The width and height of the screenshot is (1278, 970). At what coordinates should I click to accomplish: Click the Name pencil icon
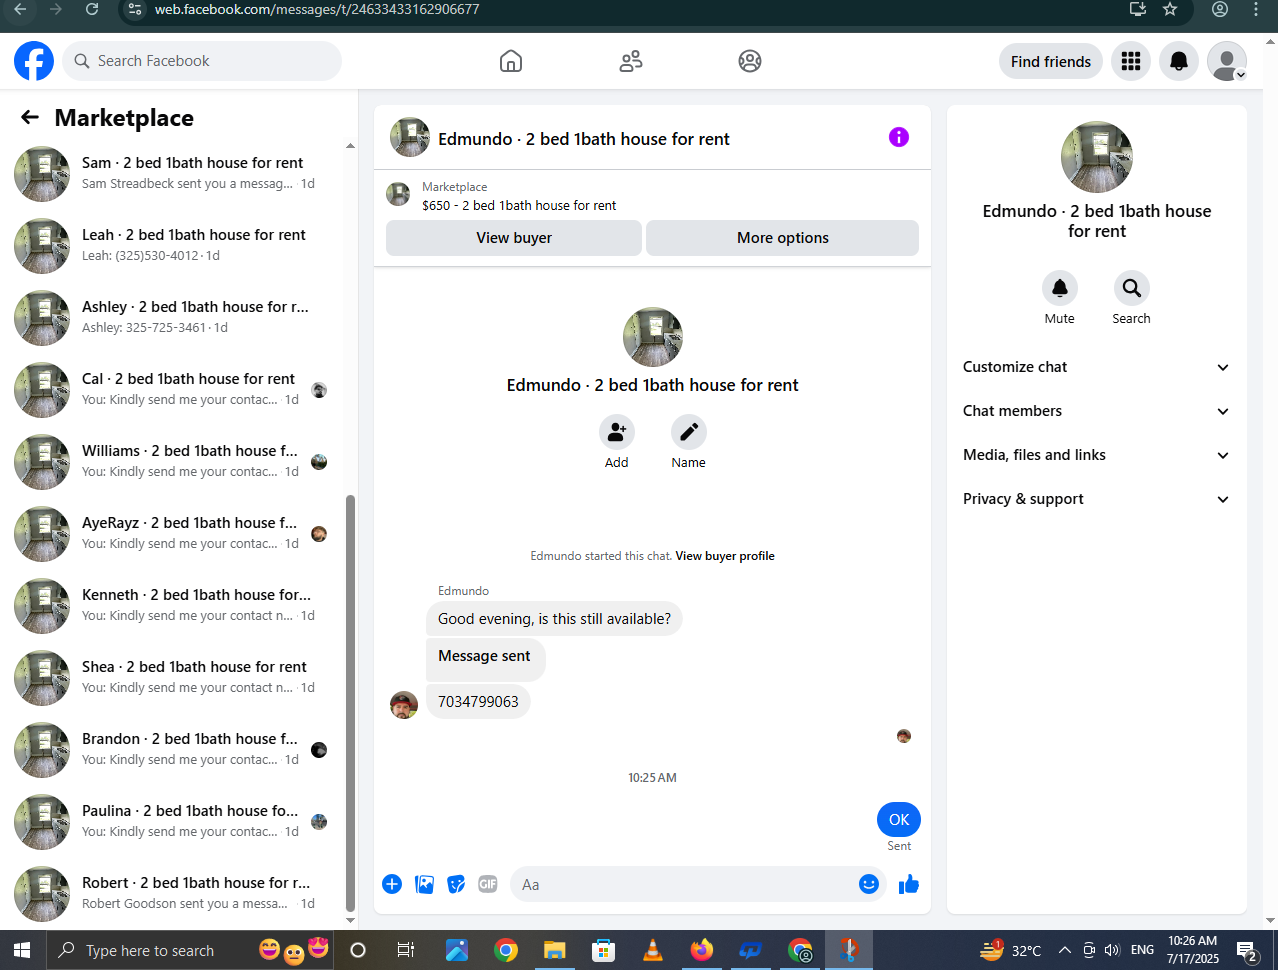click(689, 432)
